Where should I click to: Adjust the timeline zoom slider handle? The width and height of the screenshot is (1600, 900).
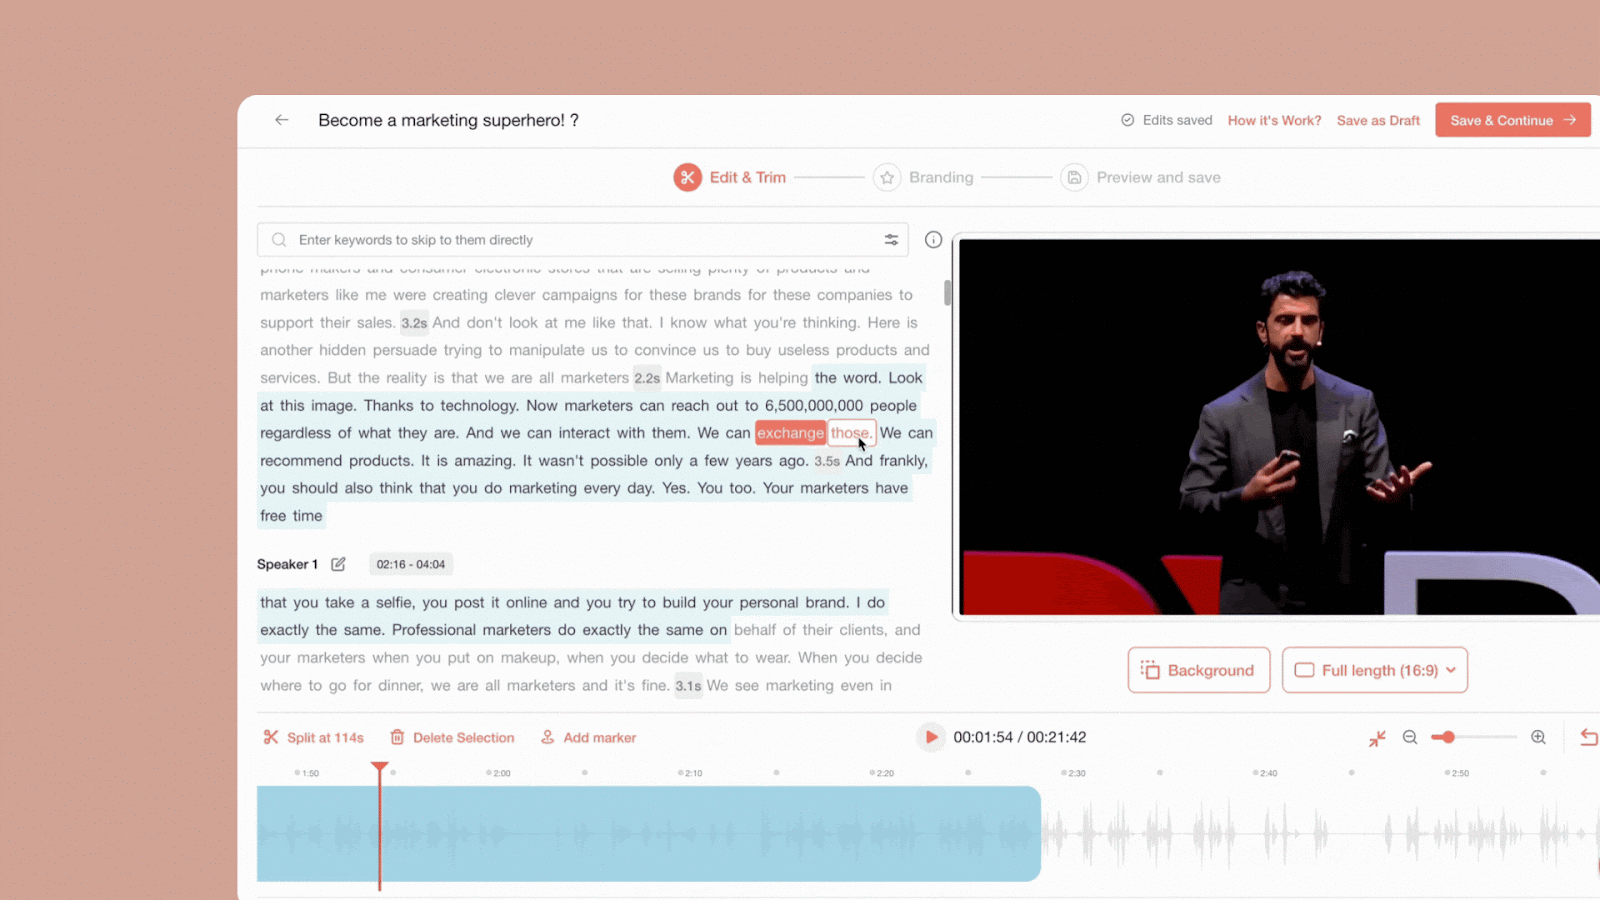(1448, 738)
